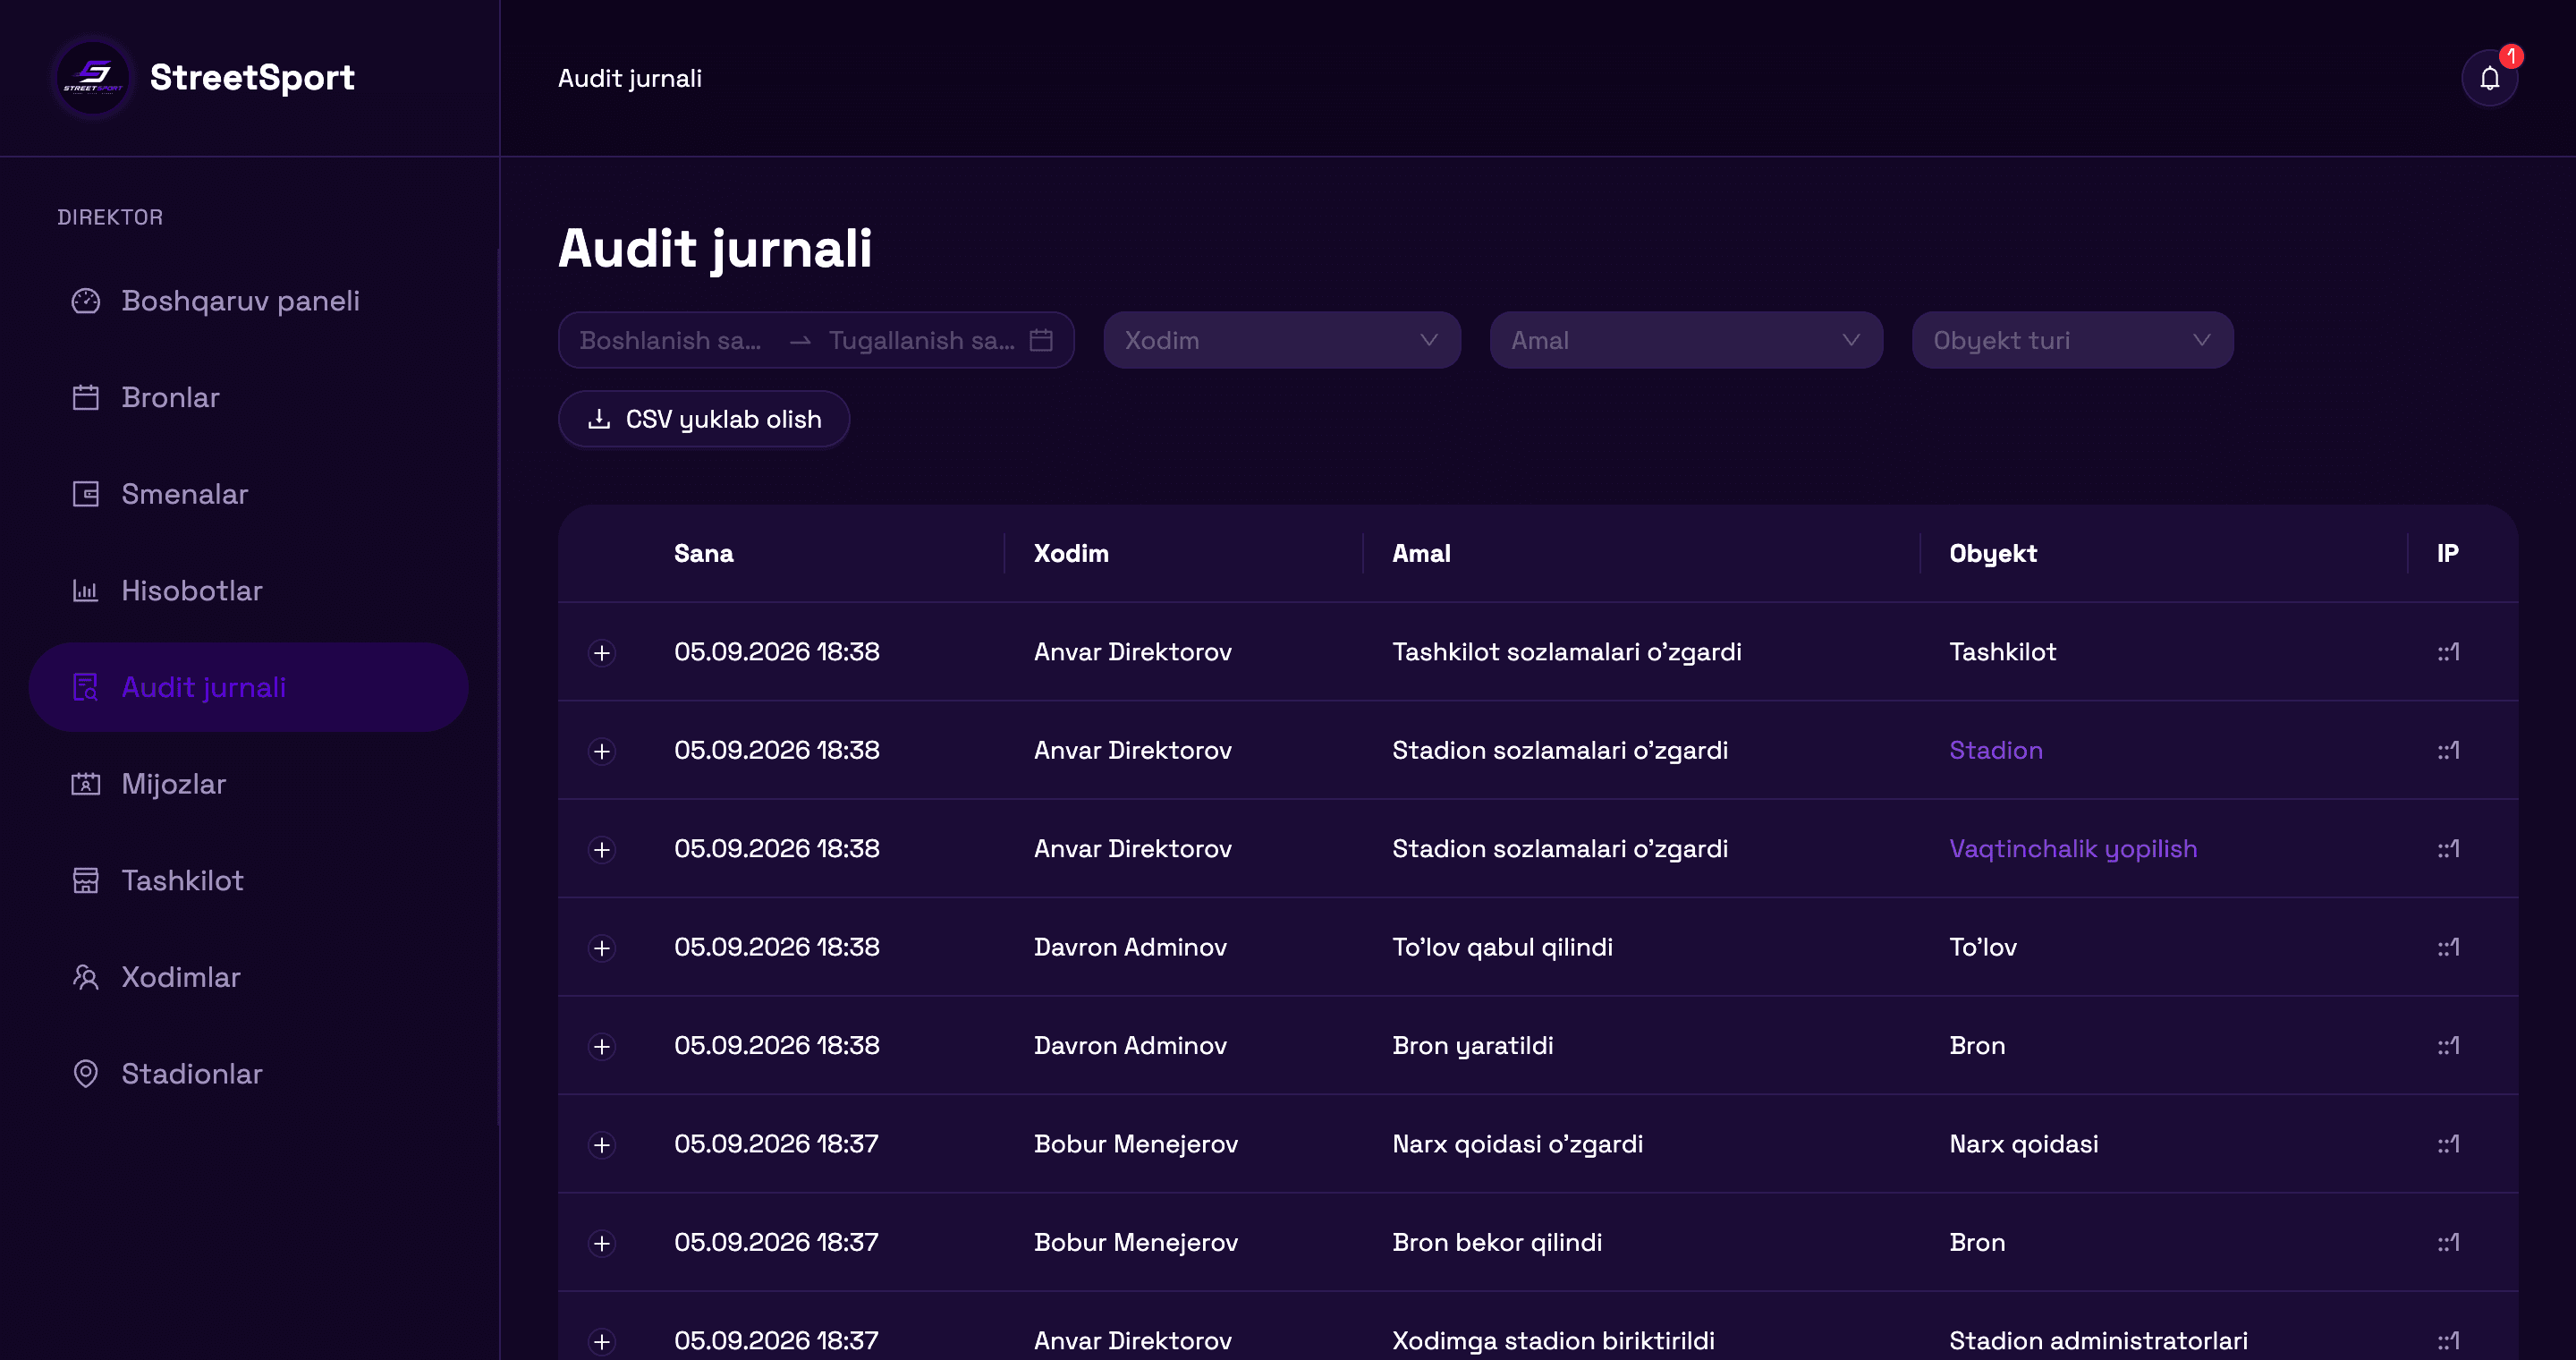Click Audit jurnali breadcrumb in header
The height and width of the screenshot is (1360, 2576).
pyautogui.click(x=630, y=78)
